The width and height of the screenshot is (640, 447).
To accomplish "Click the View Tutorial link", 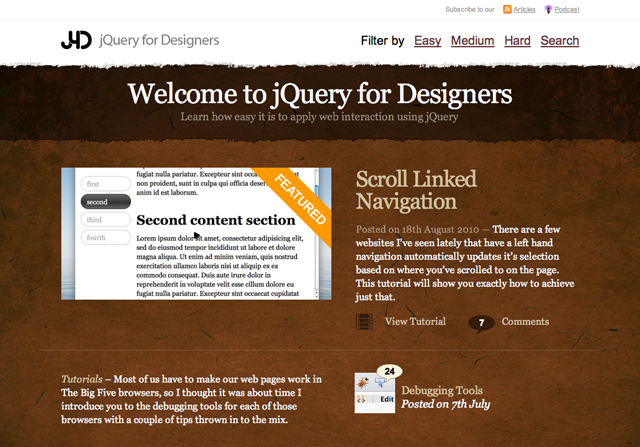I will point(415,322).
